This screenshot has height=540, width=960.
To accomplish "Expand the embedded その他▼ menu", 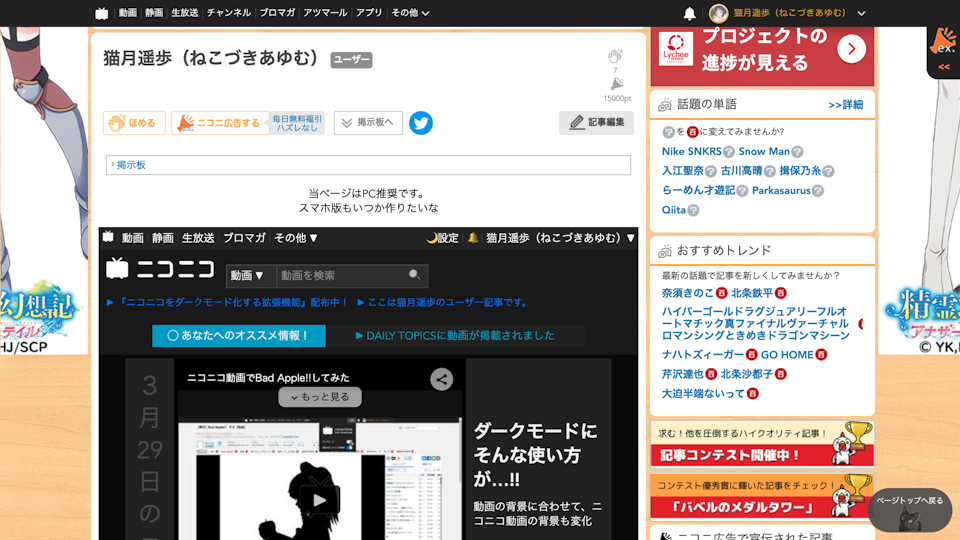I will (296, 238).
